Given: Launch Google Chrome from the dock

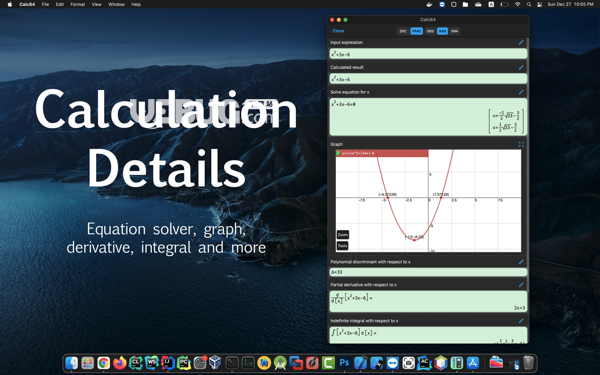Looking at the screenshot, I should pos(103,363).
